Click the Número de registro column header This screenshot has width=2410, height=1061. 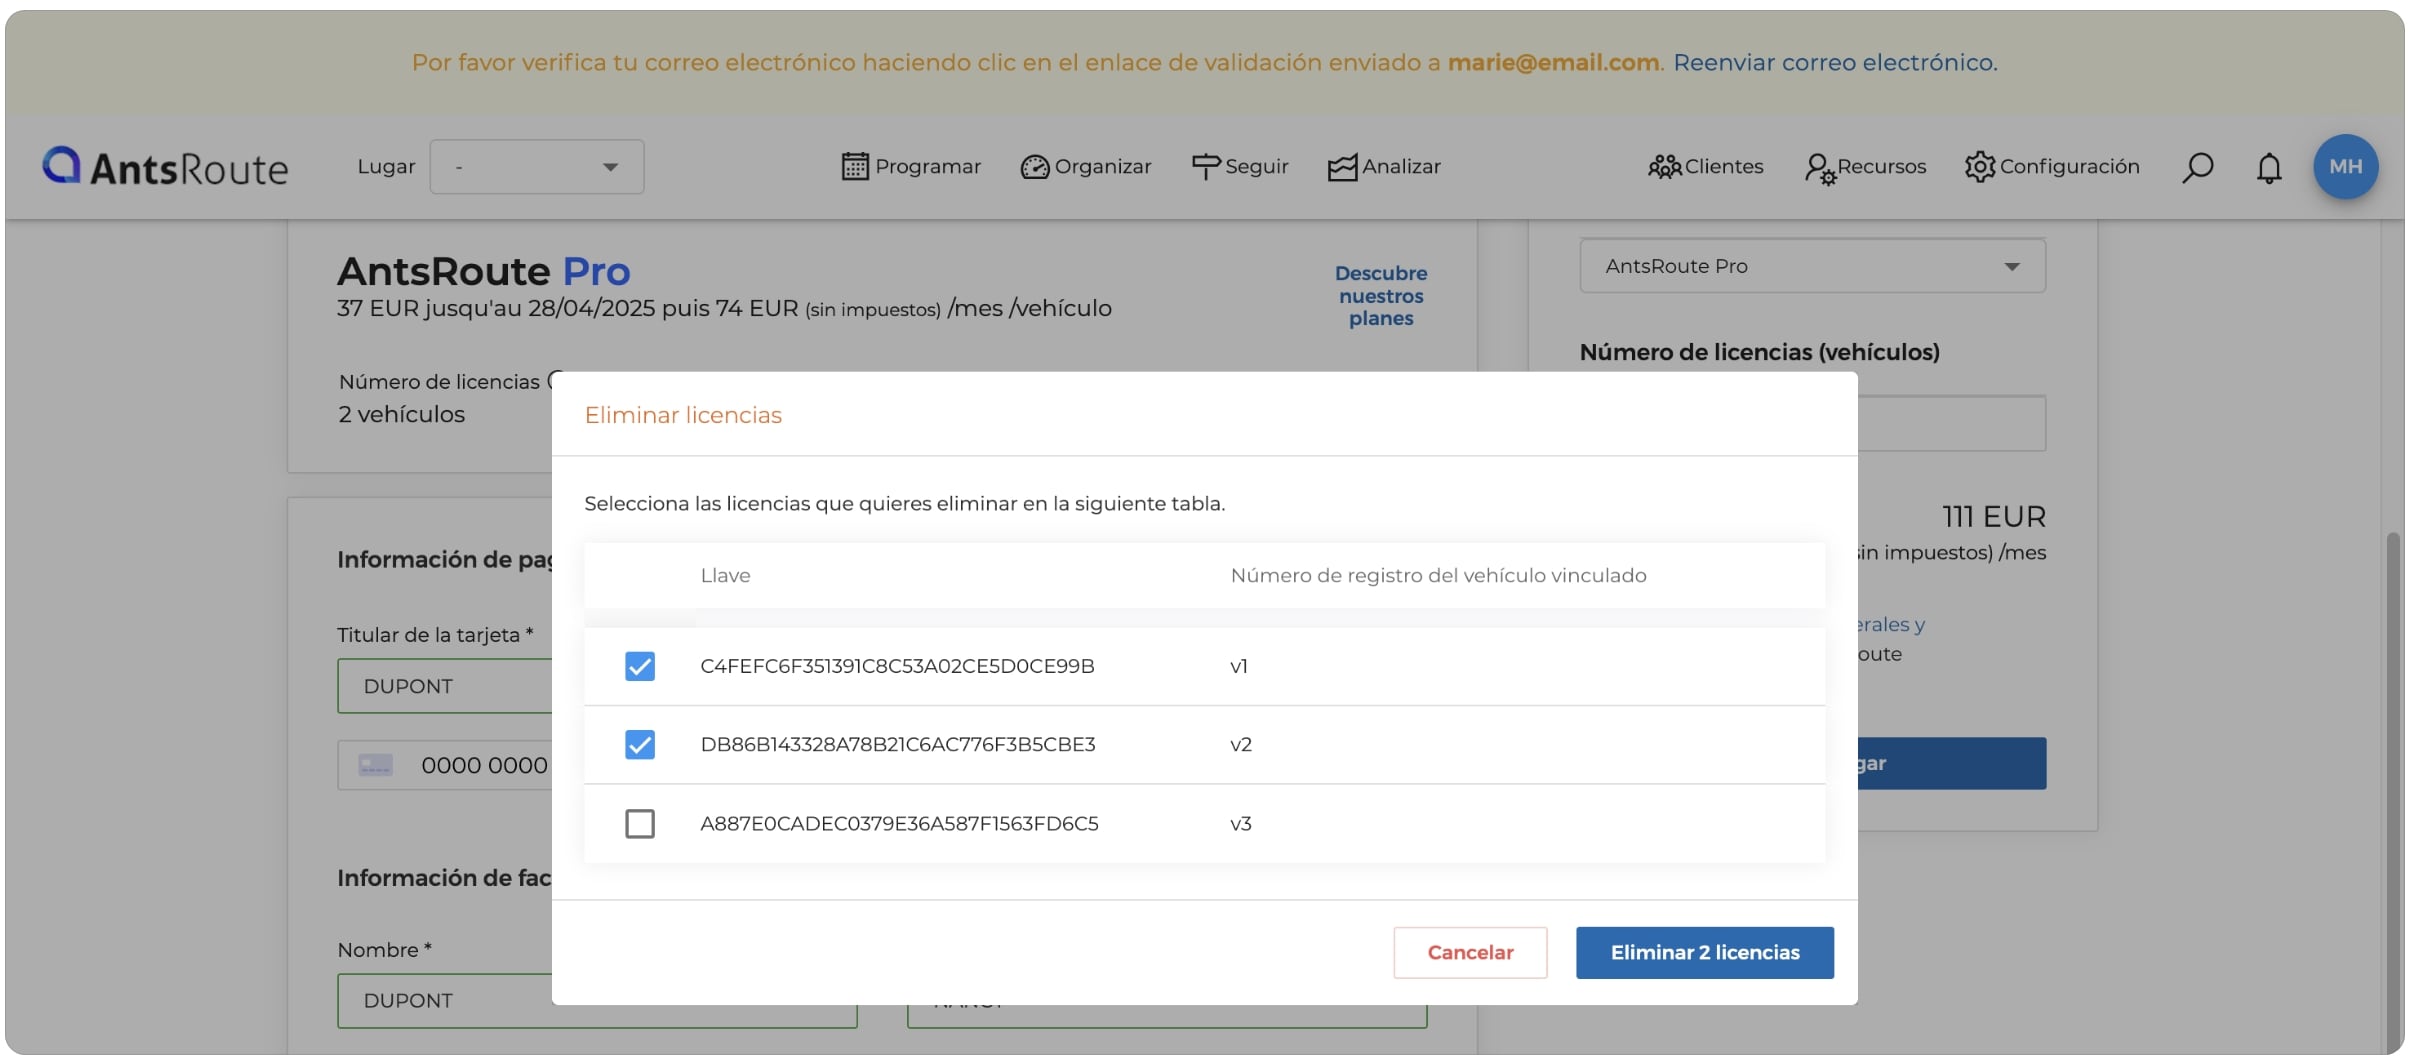point(1438,576)
